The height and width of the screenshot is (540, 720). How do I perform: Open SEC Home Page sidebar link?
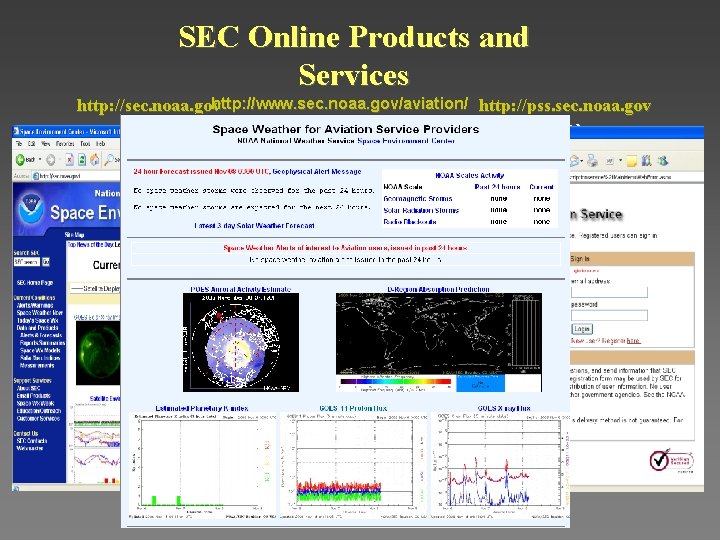(x=35, y=282)
